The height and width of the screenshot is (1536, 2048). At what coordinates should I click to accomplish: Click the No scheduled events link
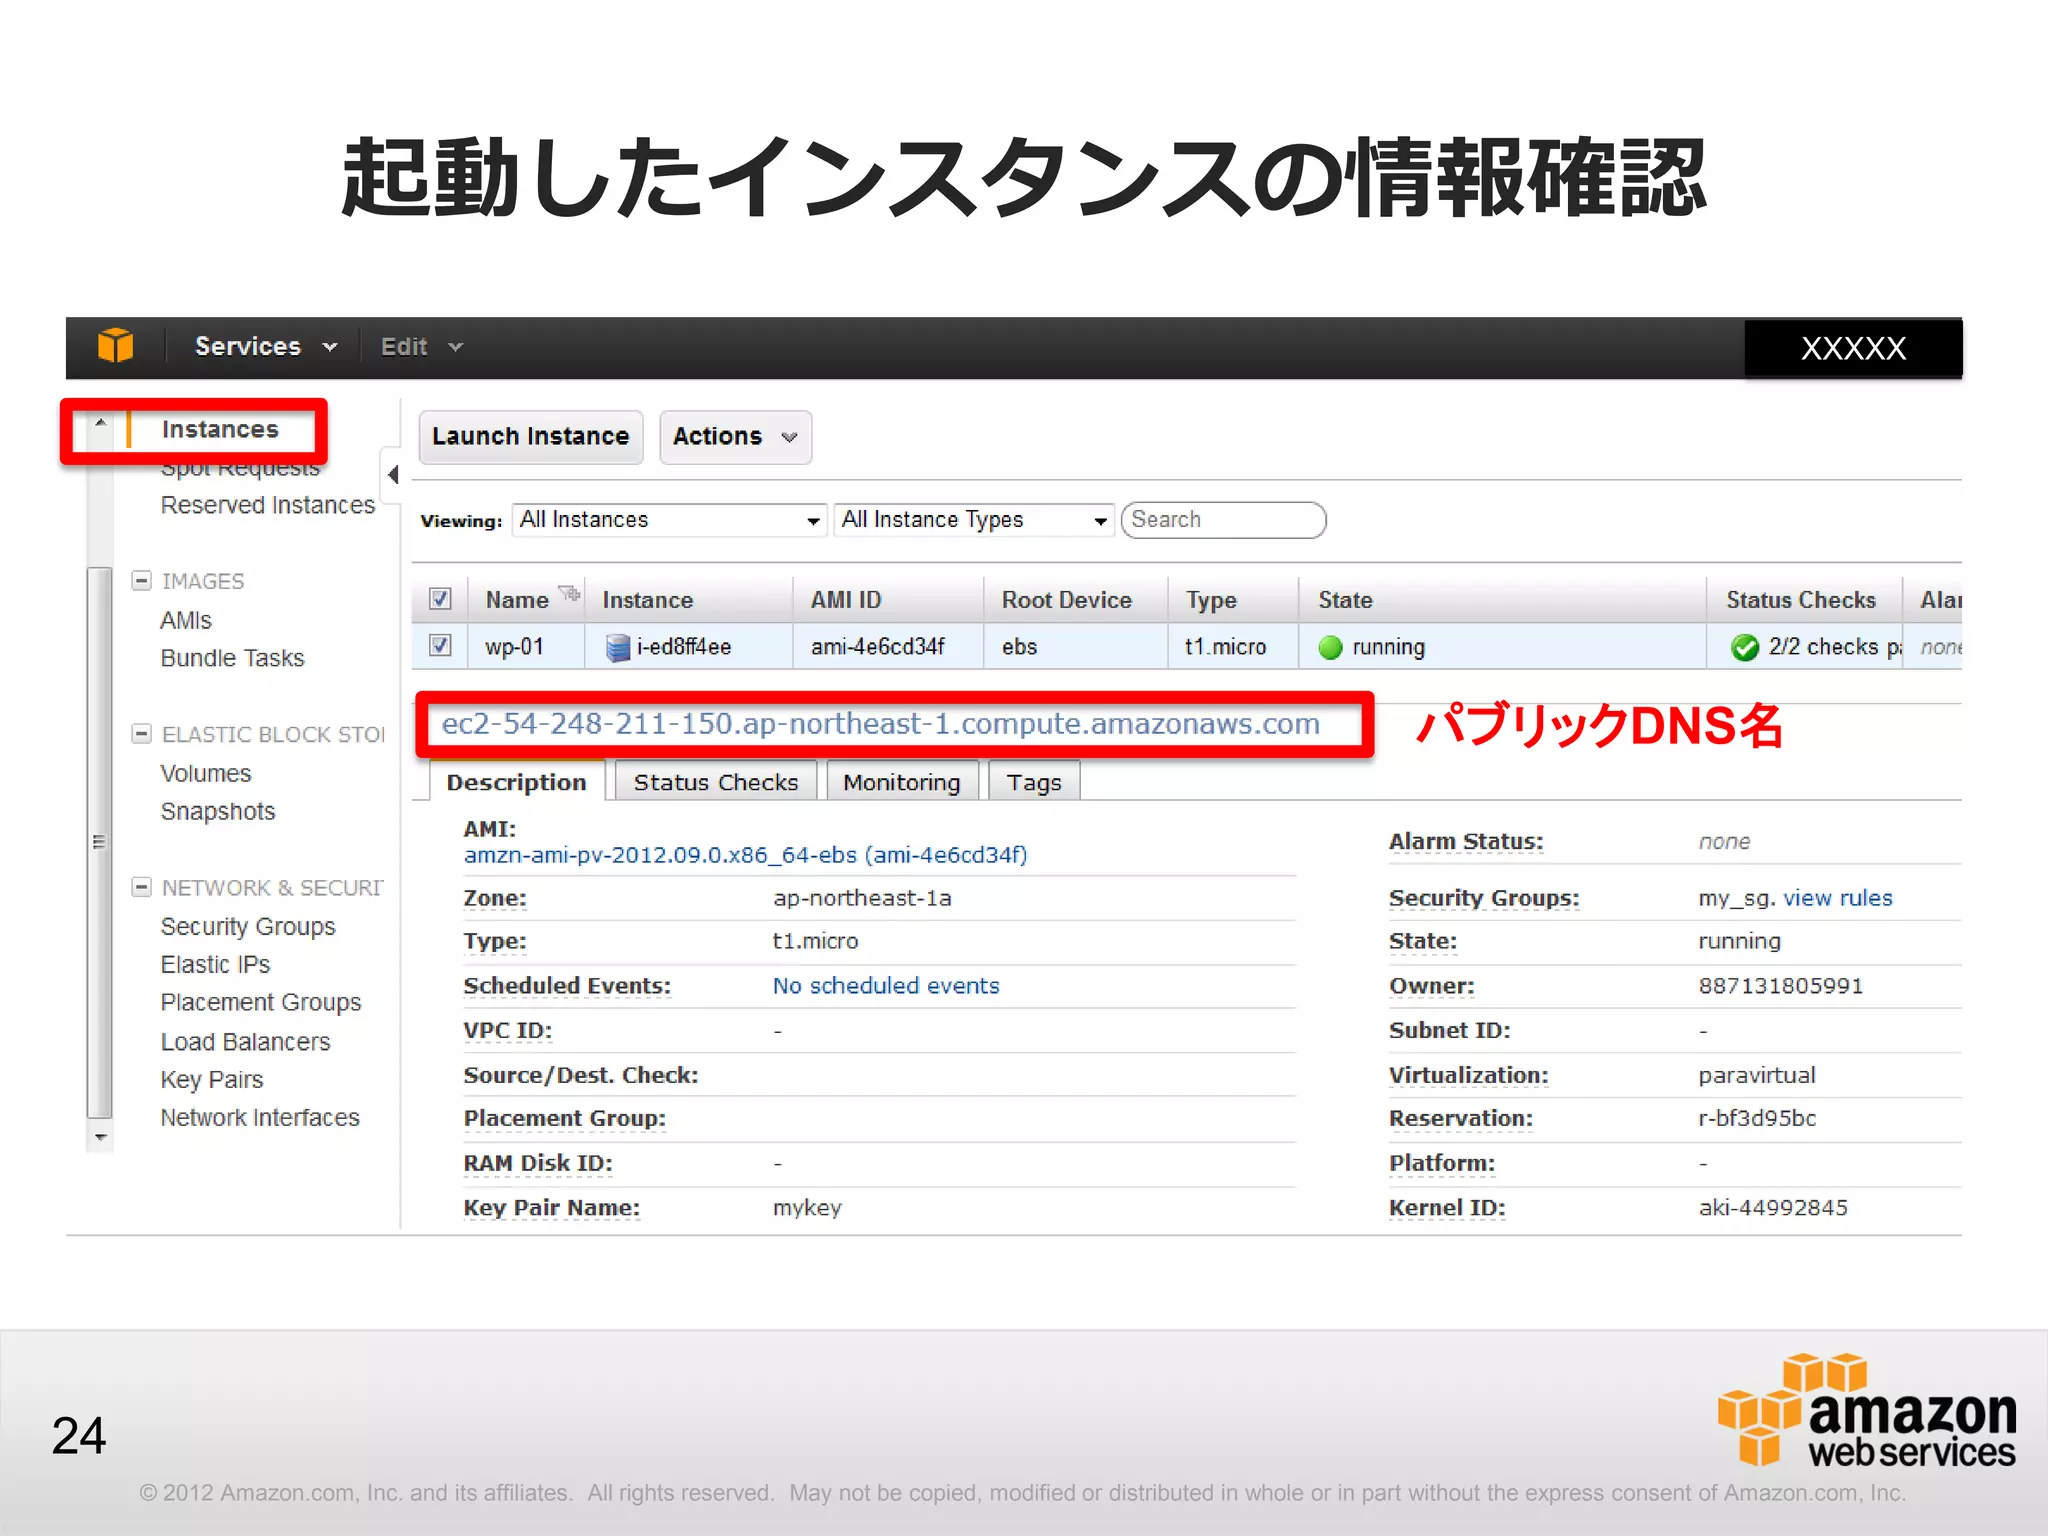886,986
